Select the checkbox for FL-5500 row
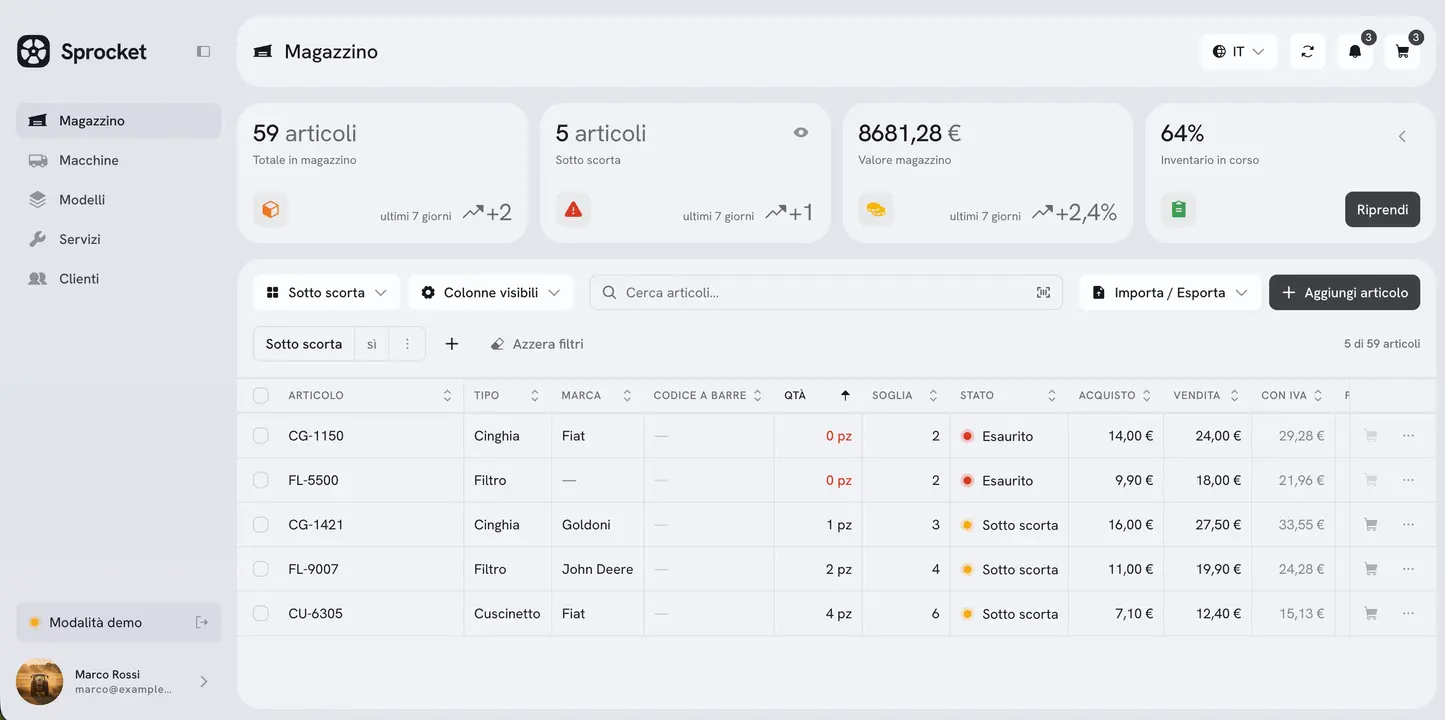The height and width of the screenshot is (720, 1445). pos(261,480)
